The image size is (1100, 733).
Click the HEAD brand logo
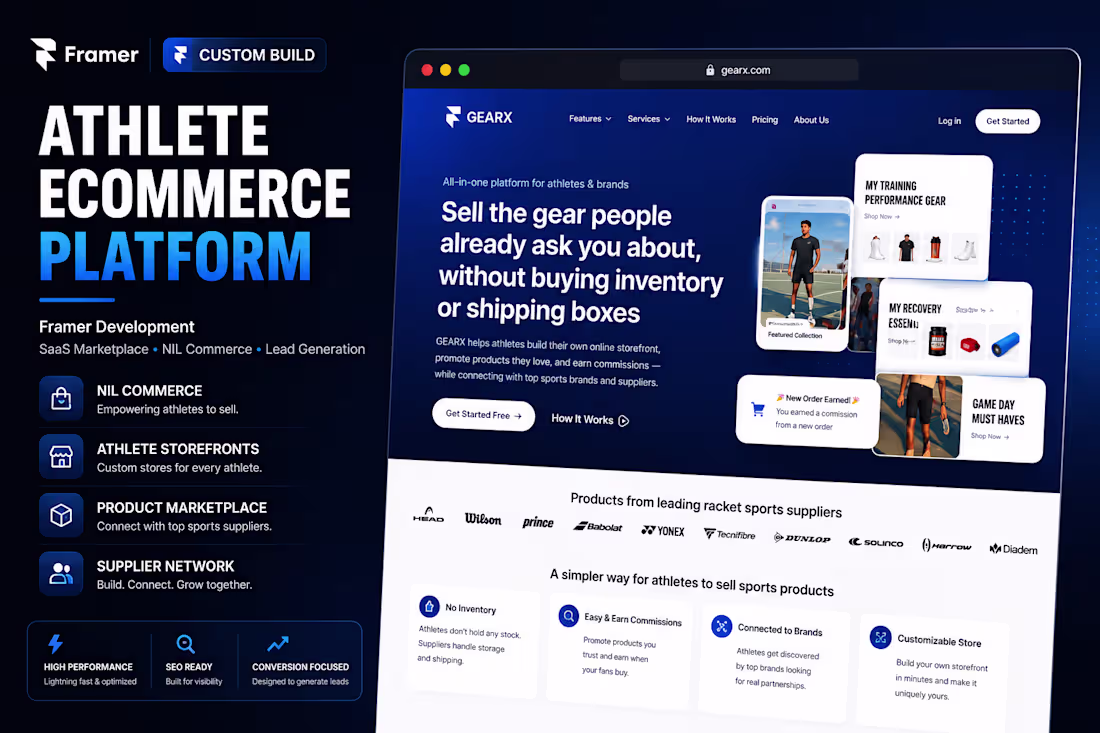428,515
